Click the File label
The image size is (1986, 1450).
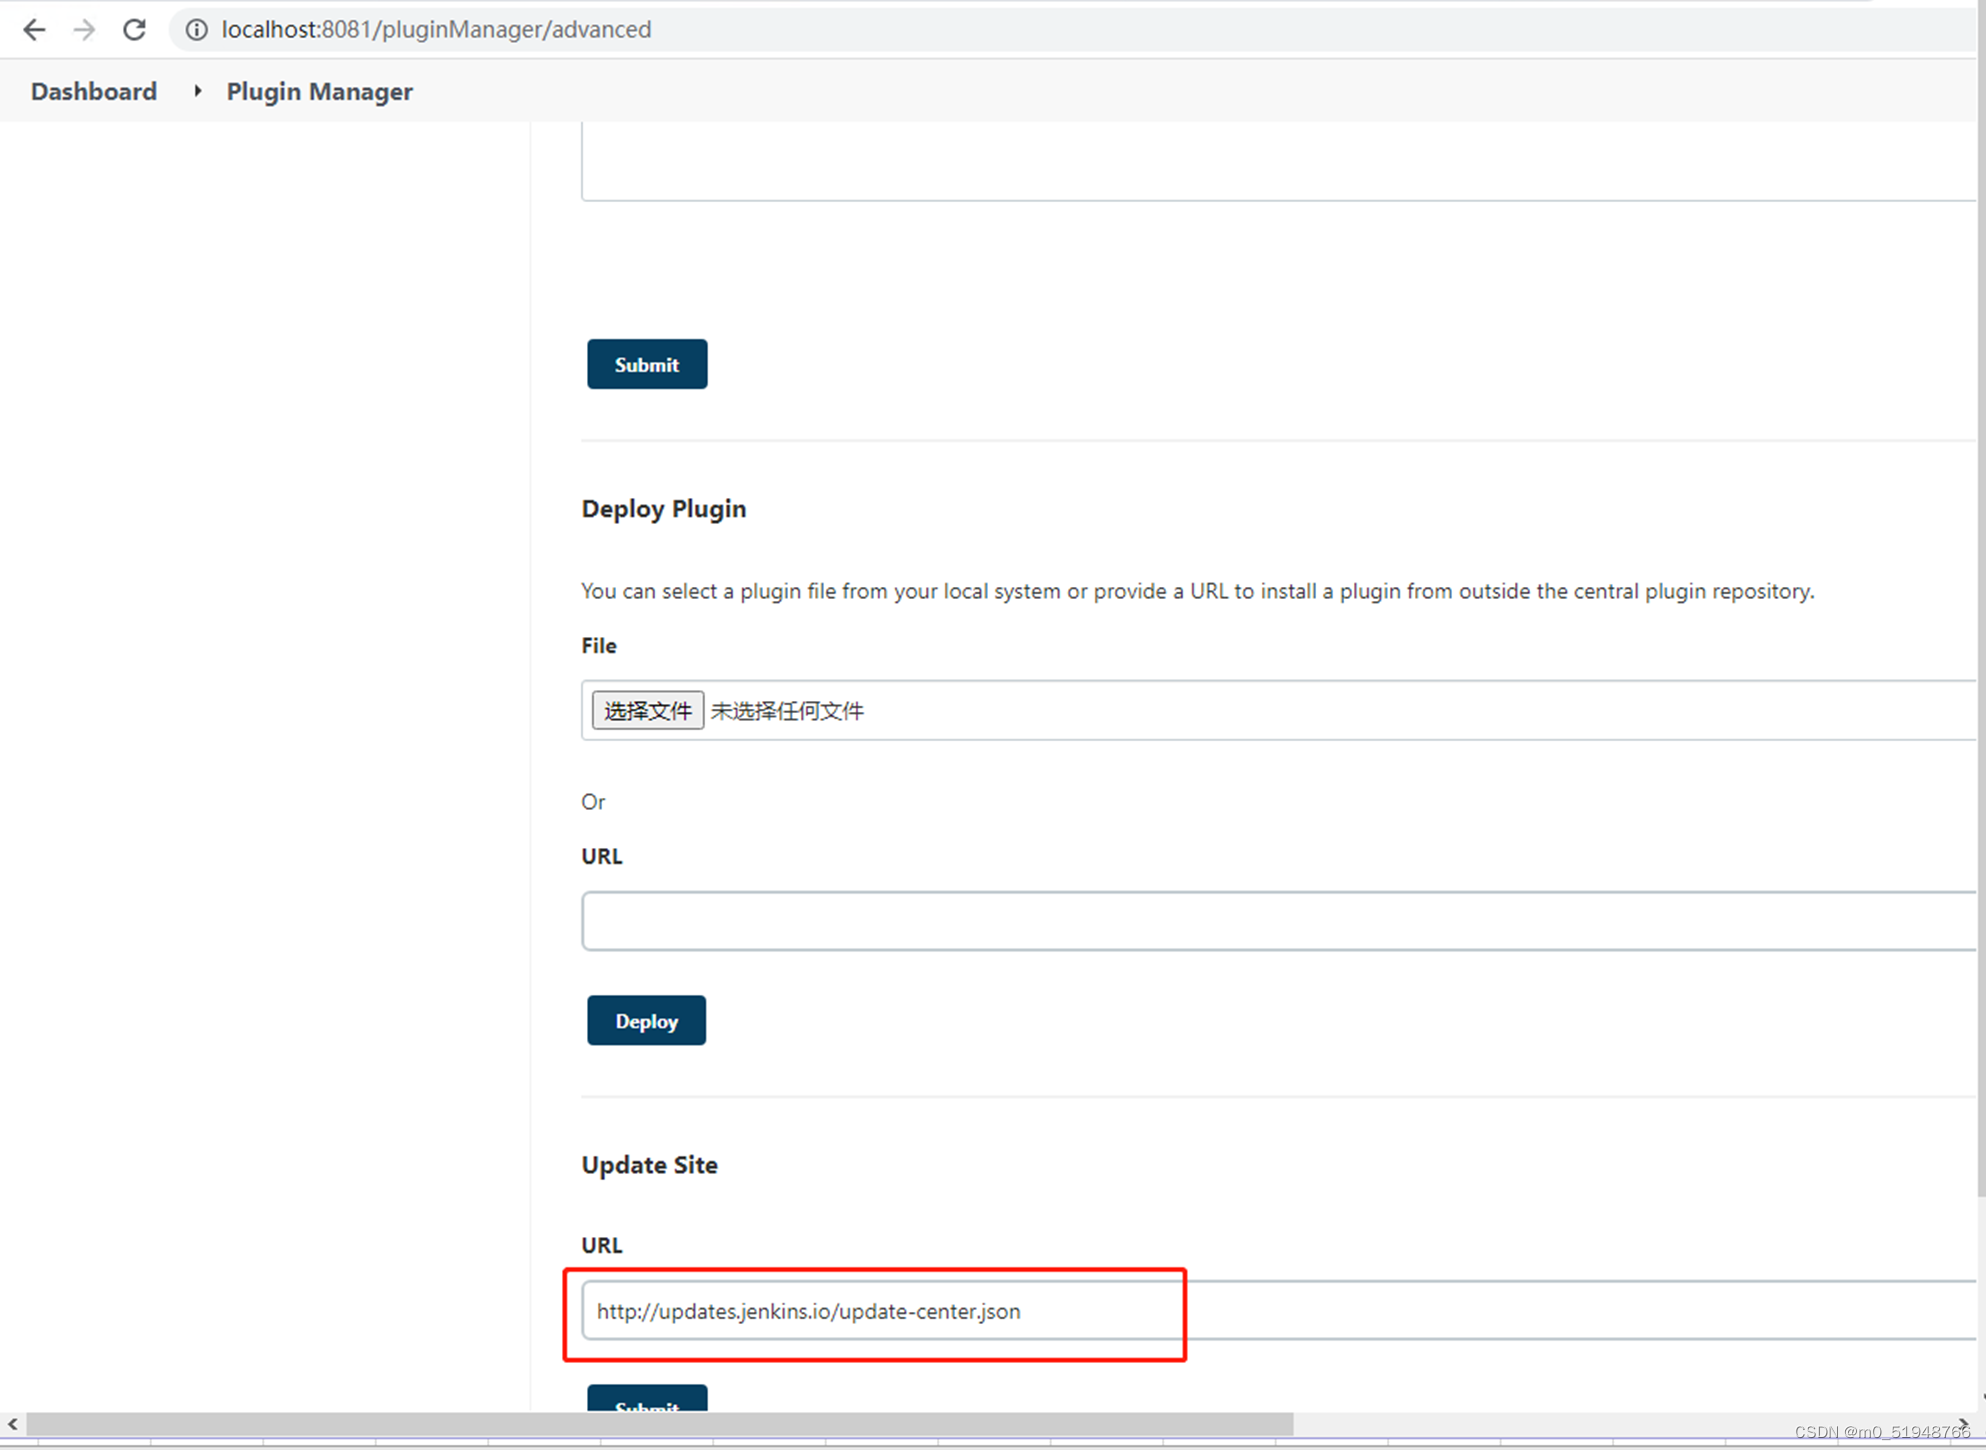[x=599, y=645]
